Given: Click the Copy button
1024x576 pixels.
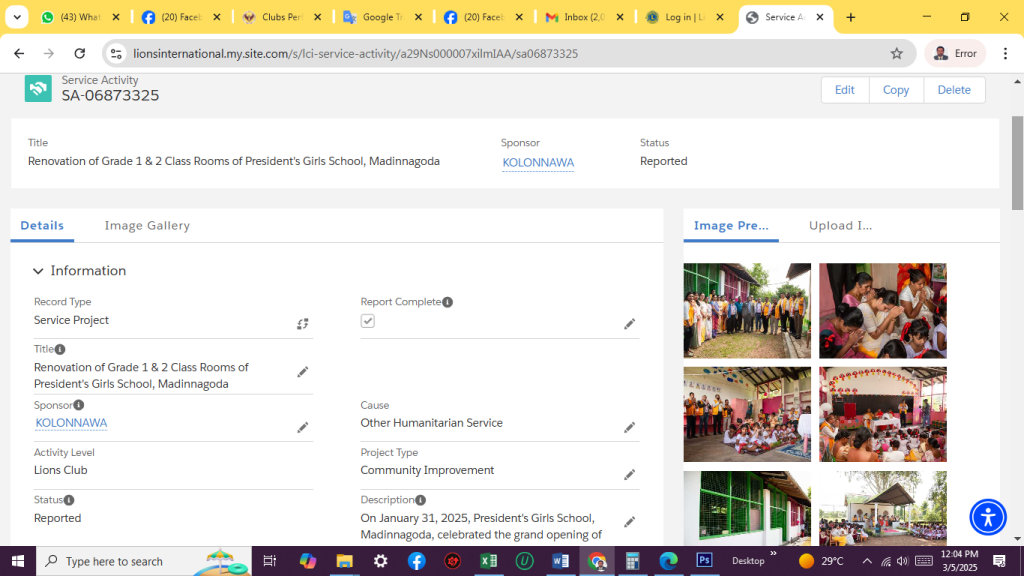Looking at the screenshot, I should [x=896, y=90].
